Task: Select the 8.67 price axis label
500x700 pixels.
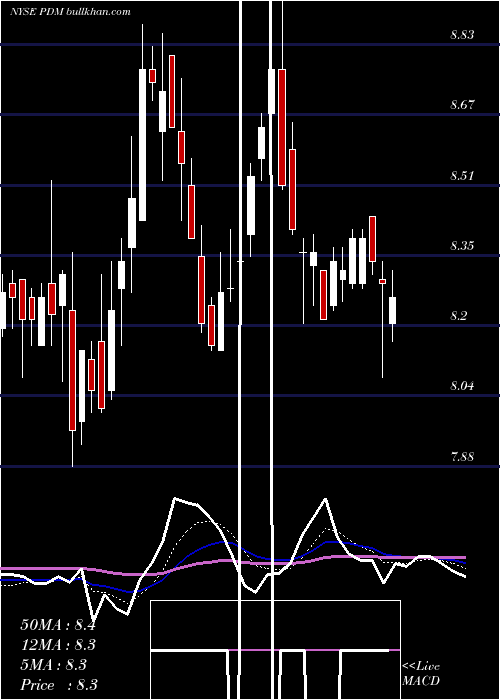Action: point(462,105)
